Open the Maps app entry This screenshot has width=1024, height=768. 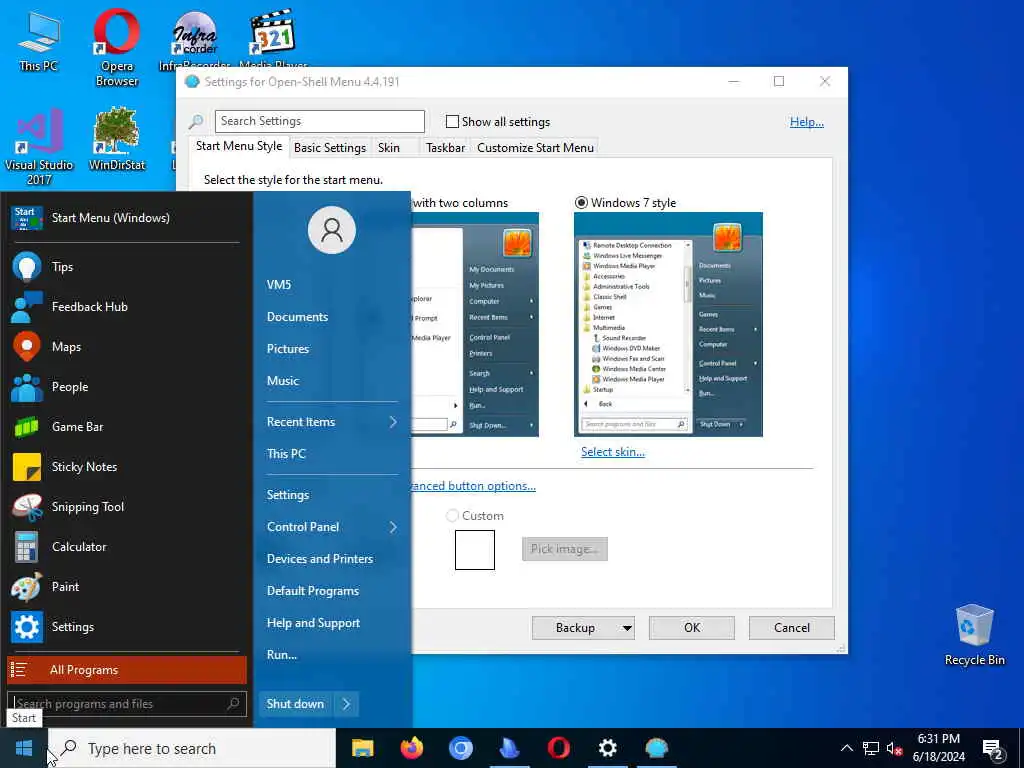124,347
